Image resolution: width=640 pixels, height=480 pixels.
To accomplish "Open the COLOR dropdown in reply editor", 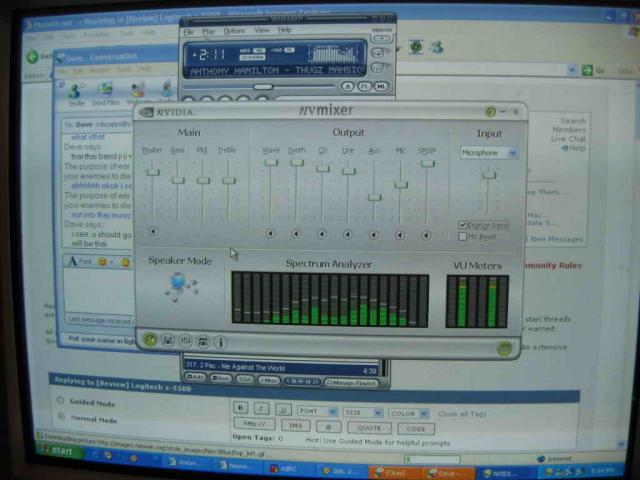I will 408,413.
